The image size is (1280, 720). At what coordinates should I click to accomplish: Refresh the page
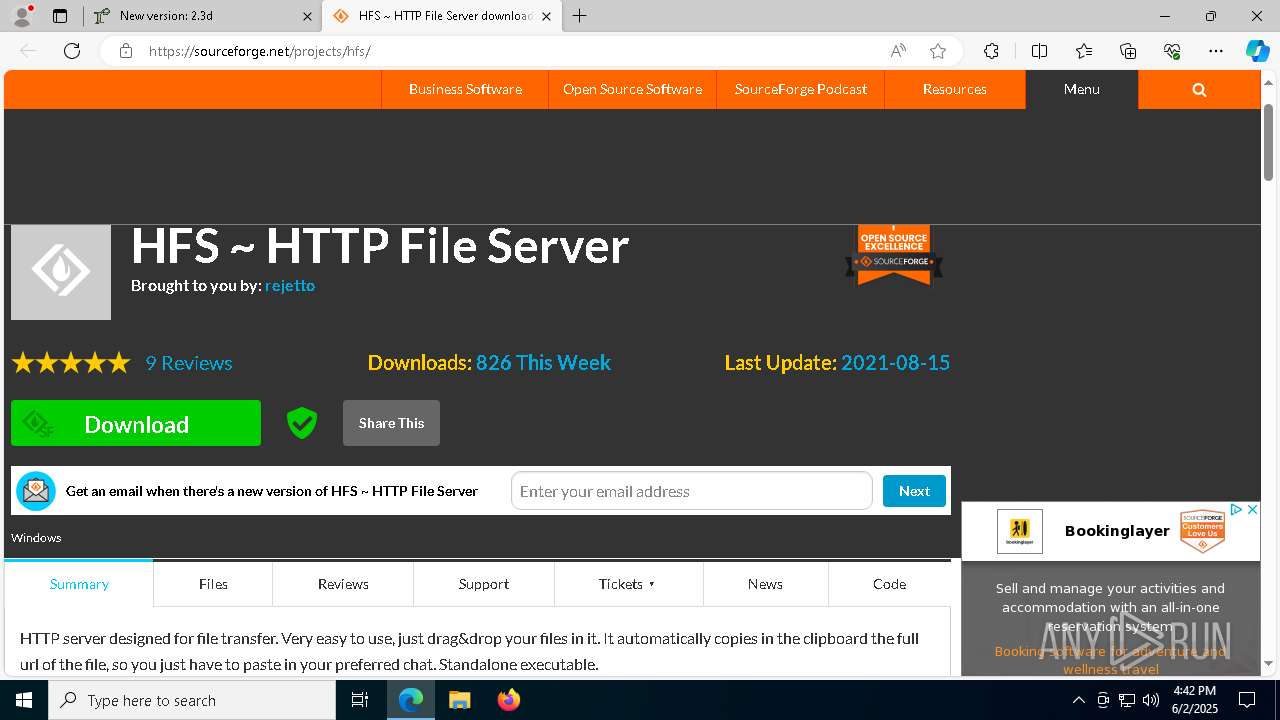(72, 51)
